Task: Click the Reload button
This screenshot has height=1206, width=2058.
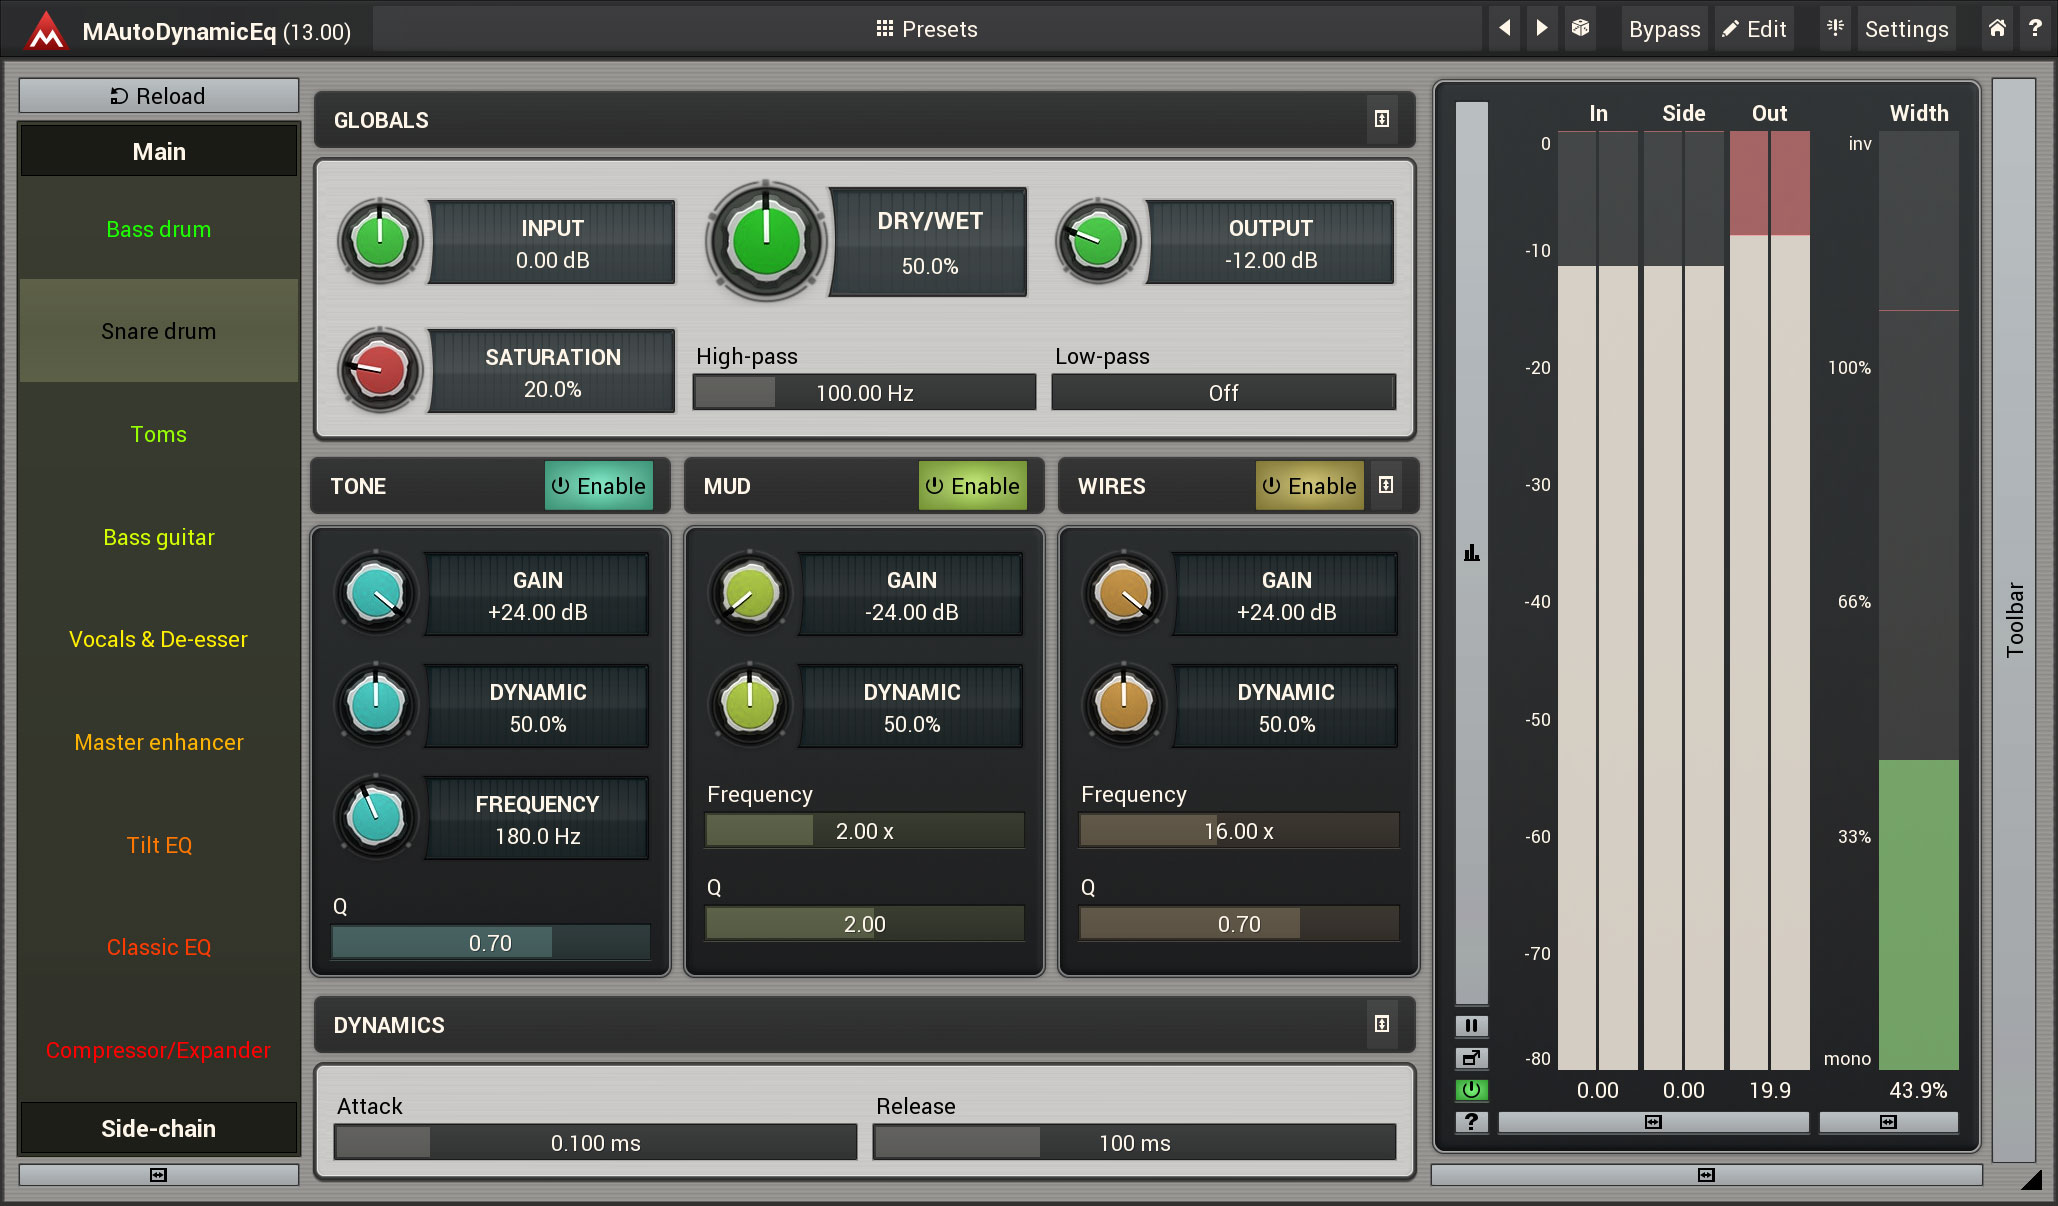Action: point(159,96)
